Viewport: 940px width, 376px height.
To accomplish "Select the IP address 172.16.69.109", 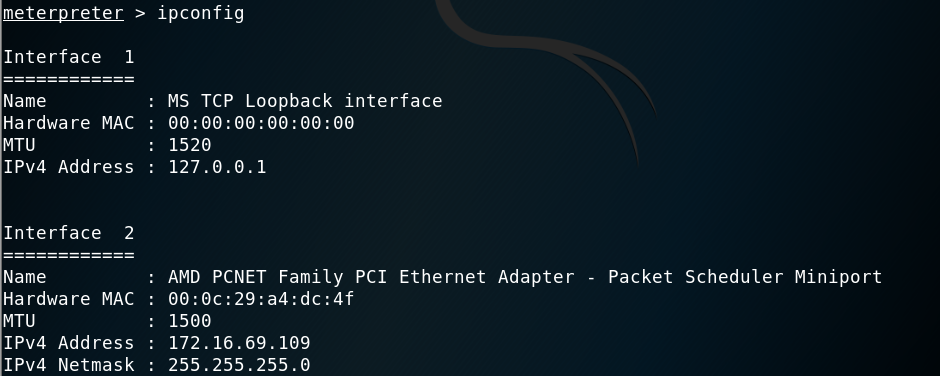I will click(x=239, y=342).
